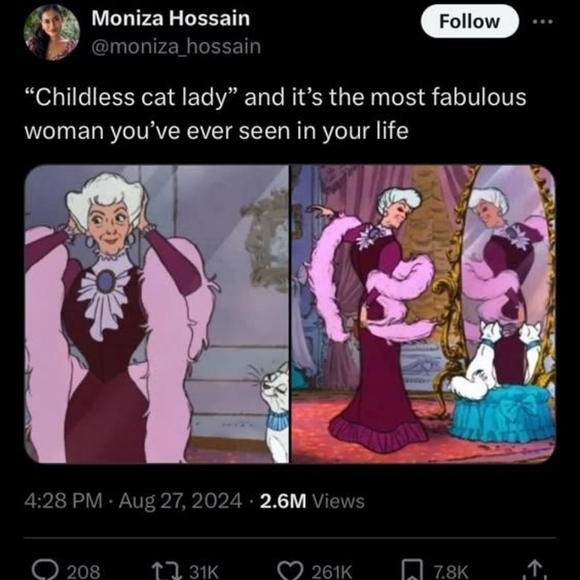Screen dimensions: 580x580
Task: Select the tweet text about childless cat lady
Action: click(x=275, y=114)
